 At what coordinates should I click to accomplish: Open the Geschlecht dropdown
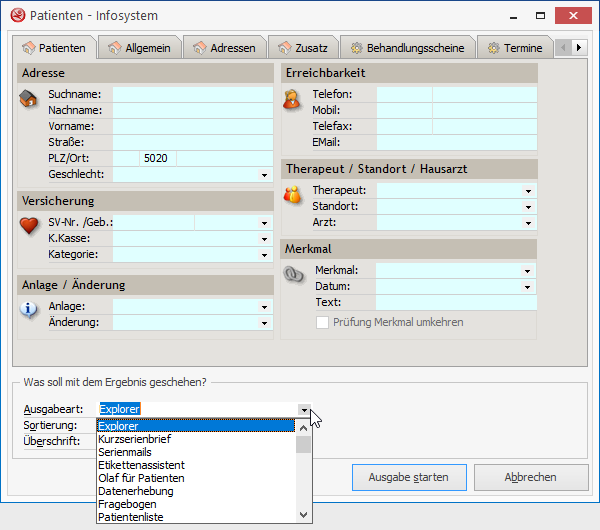click(x=265, y=175)
